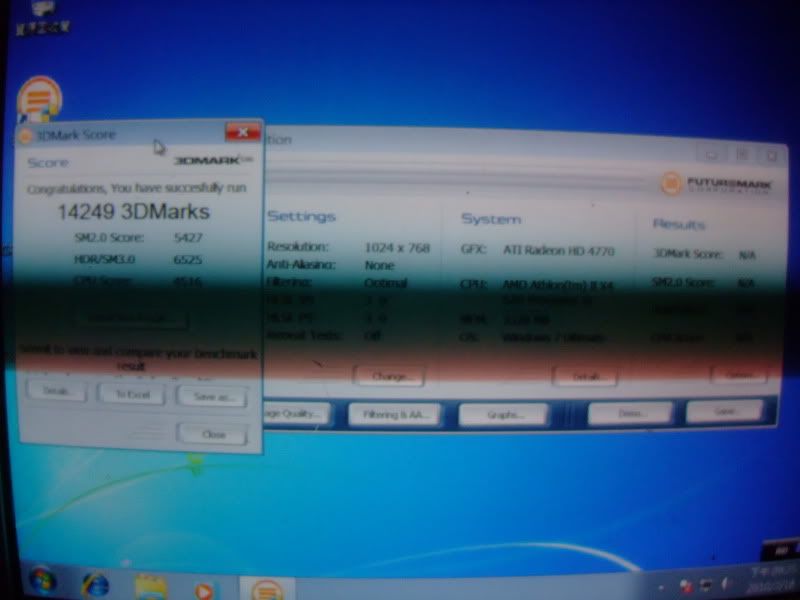Open the taskbar clock and date
Screen dimensions: 800x600
tap(770, 578)
